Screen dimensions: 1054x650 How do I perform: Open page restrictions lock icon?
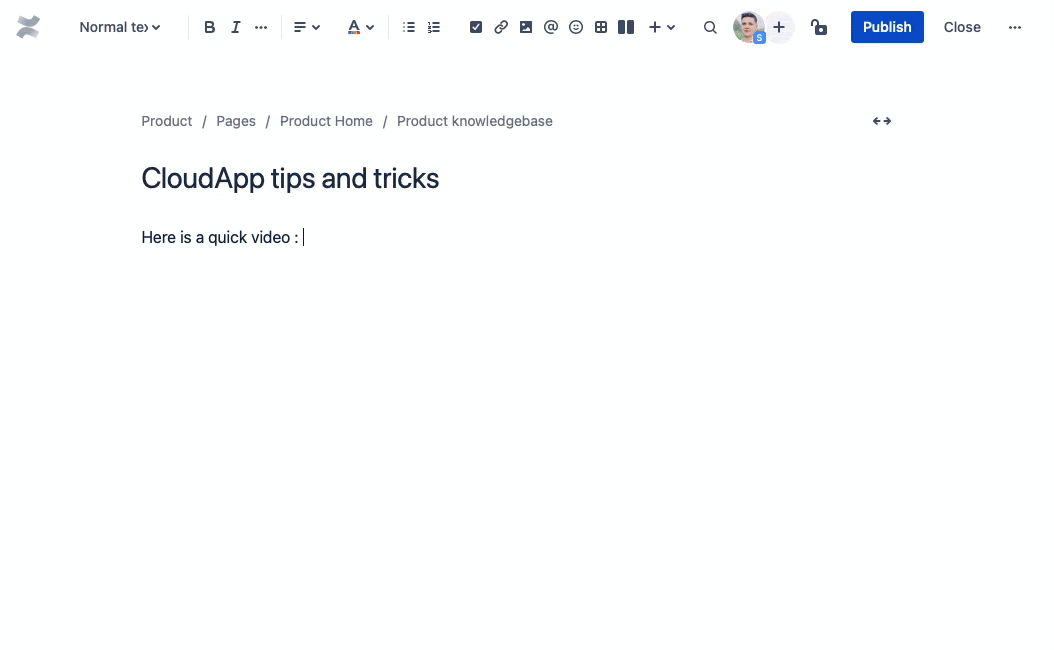coord(818,28)
